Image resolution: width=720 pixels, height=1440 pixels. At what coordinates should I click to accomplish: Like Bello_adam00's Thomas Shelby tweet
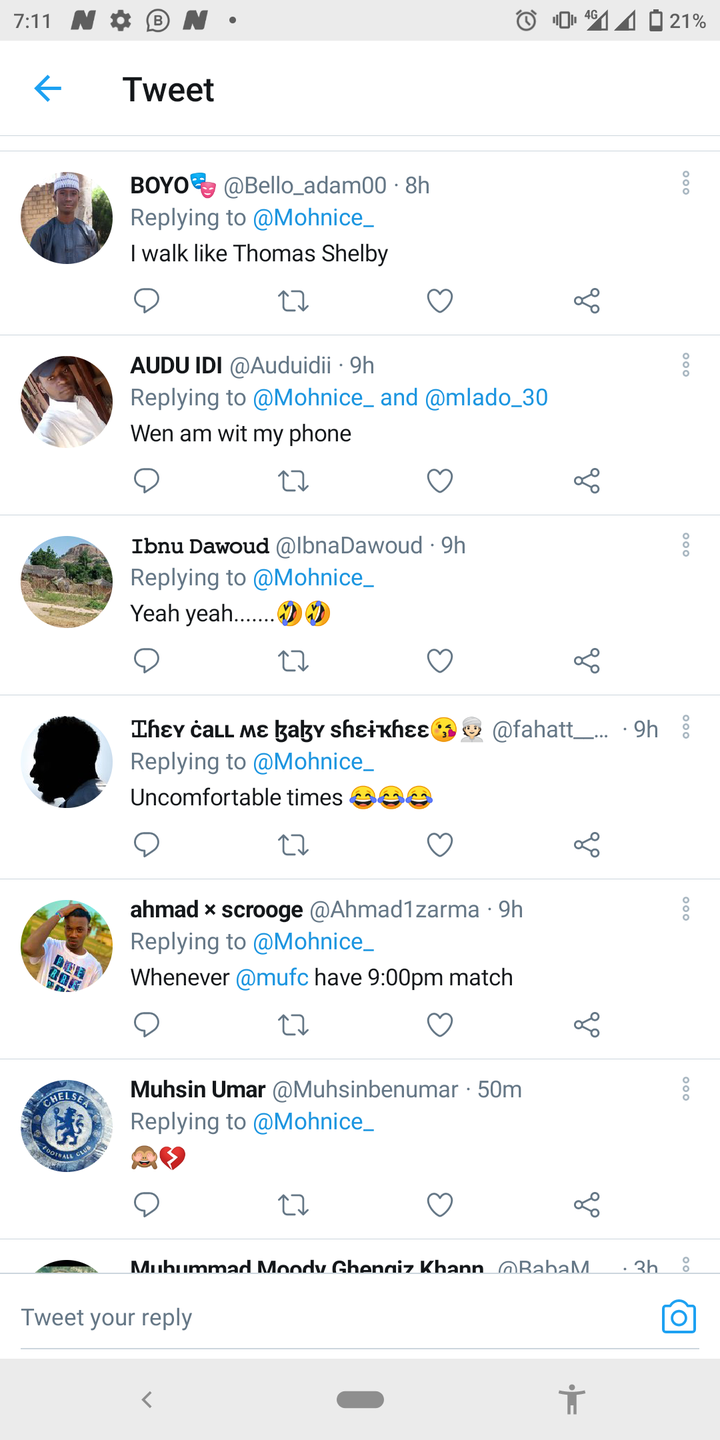pyautogui.click(x=440, y=301)
